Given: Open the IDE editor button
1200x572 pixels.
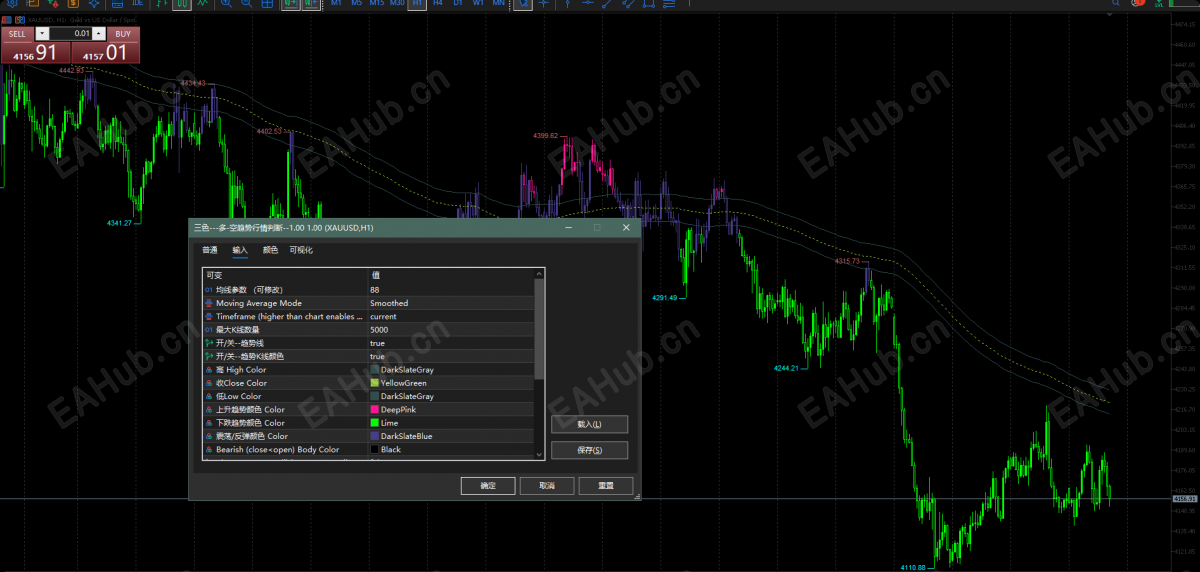Looking at the screenshot, I should tap(137, 4).
